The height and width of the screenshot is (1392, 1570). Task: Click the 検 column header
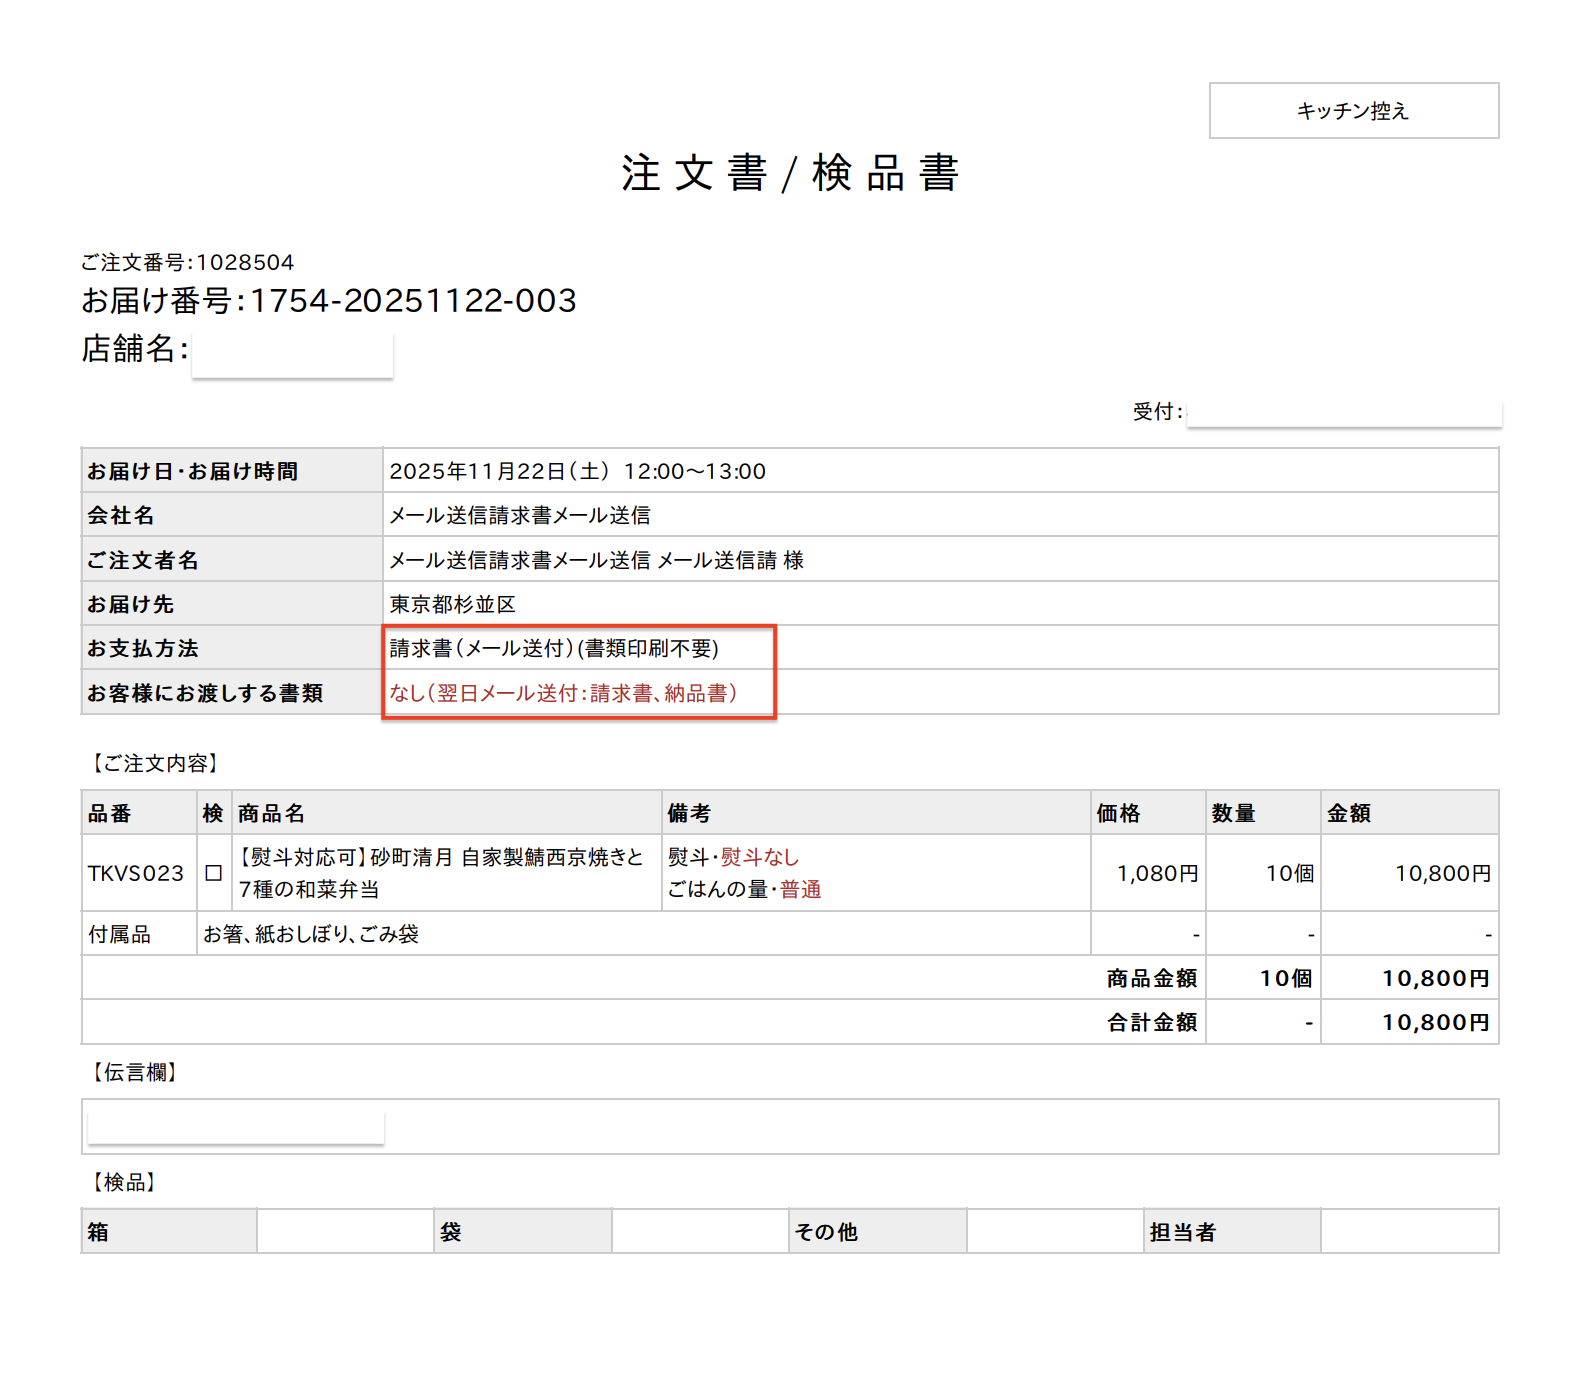pos(213,813)
